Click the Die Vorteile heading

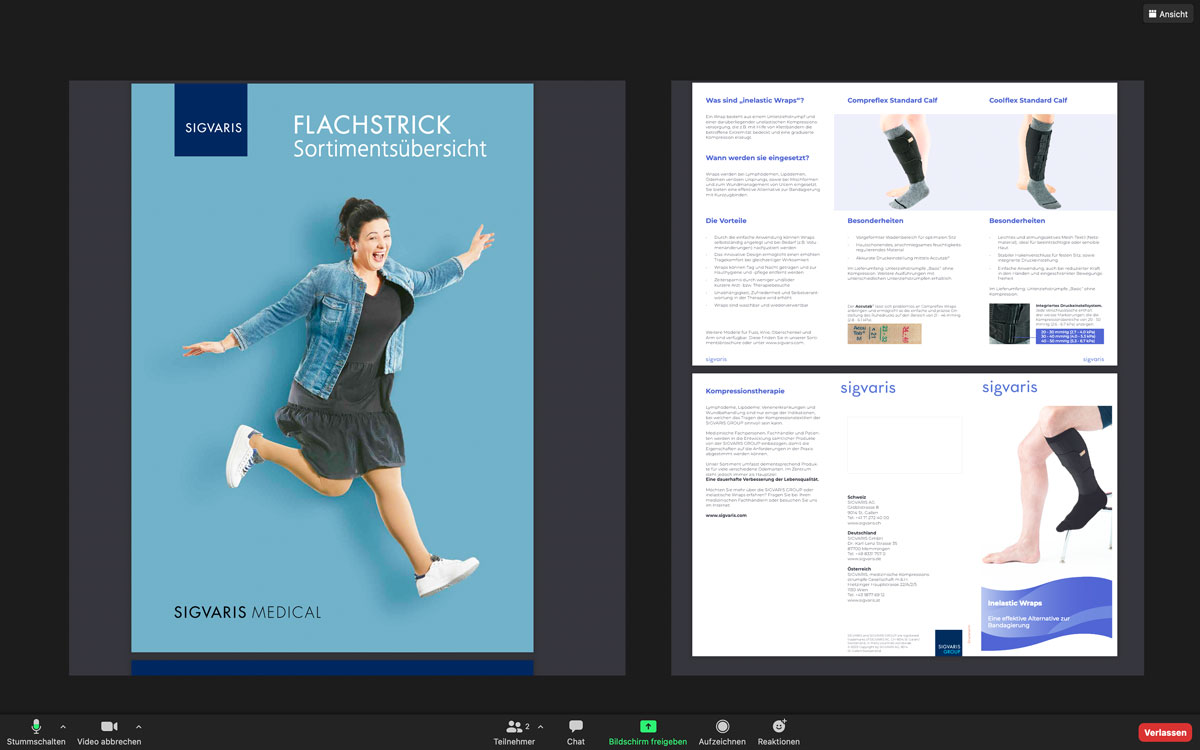tap(726, 220)
